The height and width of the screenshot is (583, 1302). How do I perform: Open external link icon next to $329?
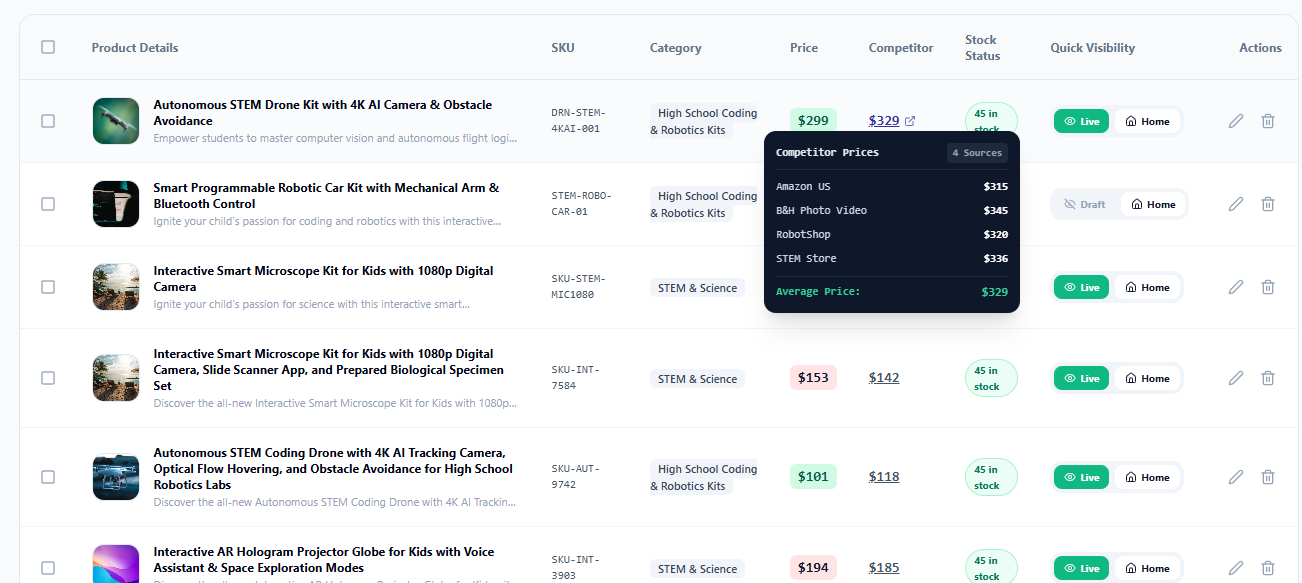(x=910, y=121)
